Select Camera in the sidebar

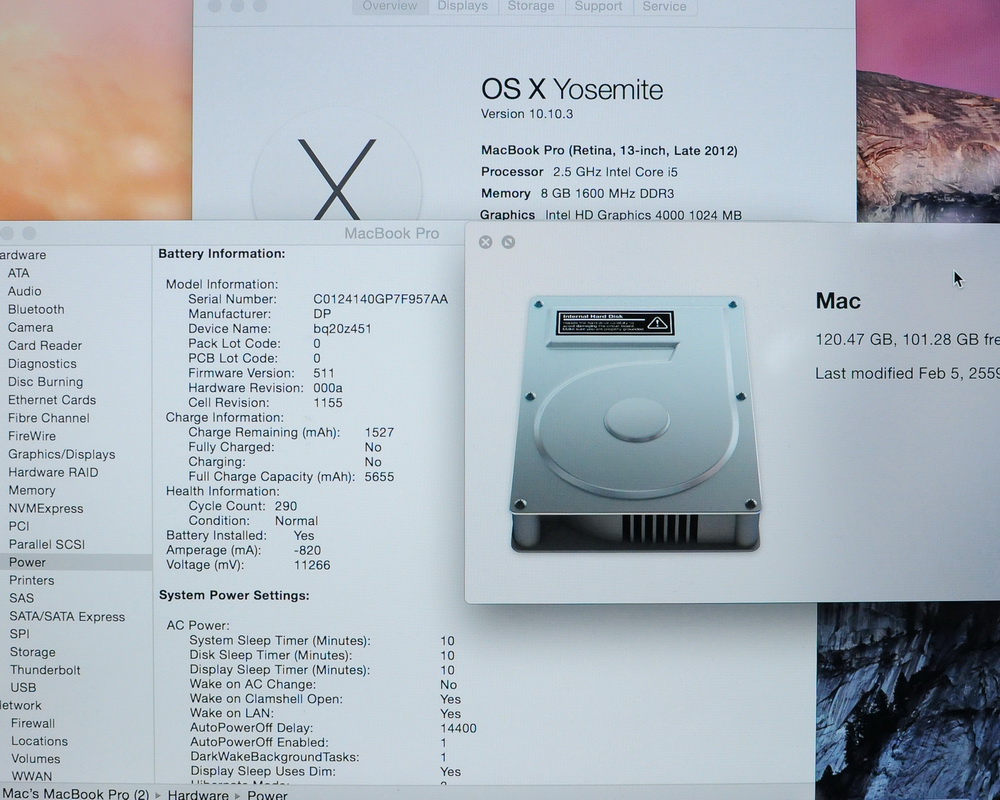point(30,327)
